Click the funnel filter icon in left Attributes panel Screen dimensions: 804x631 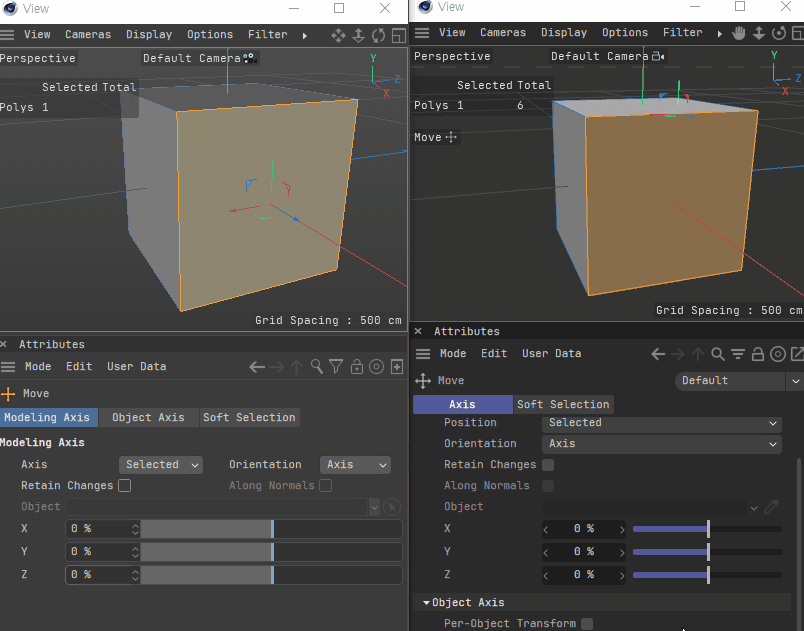(x=336, y=367)
